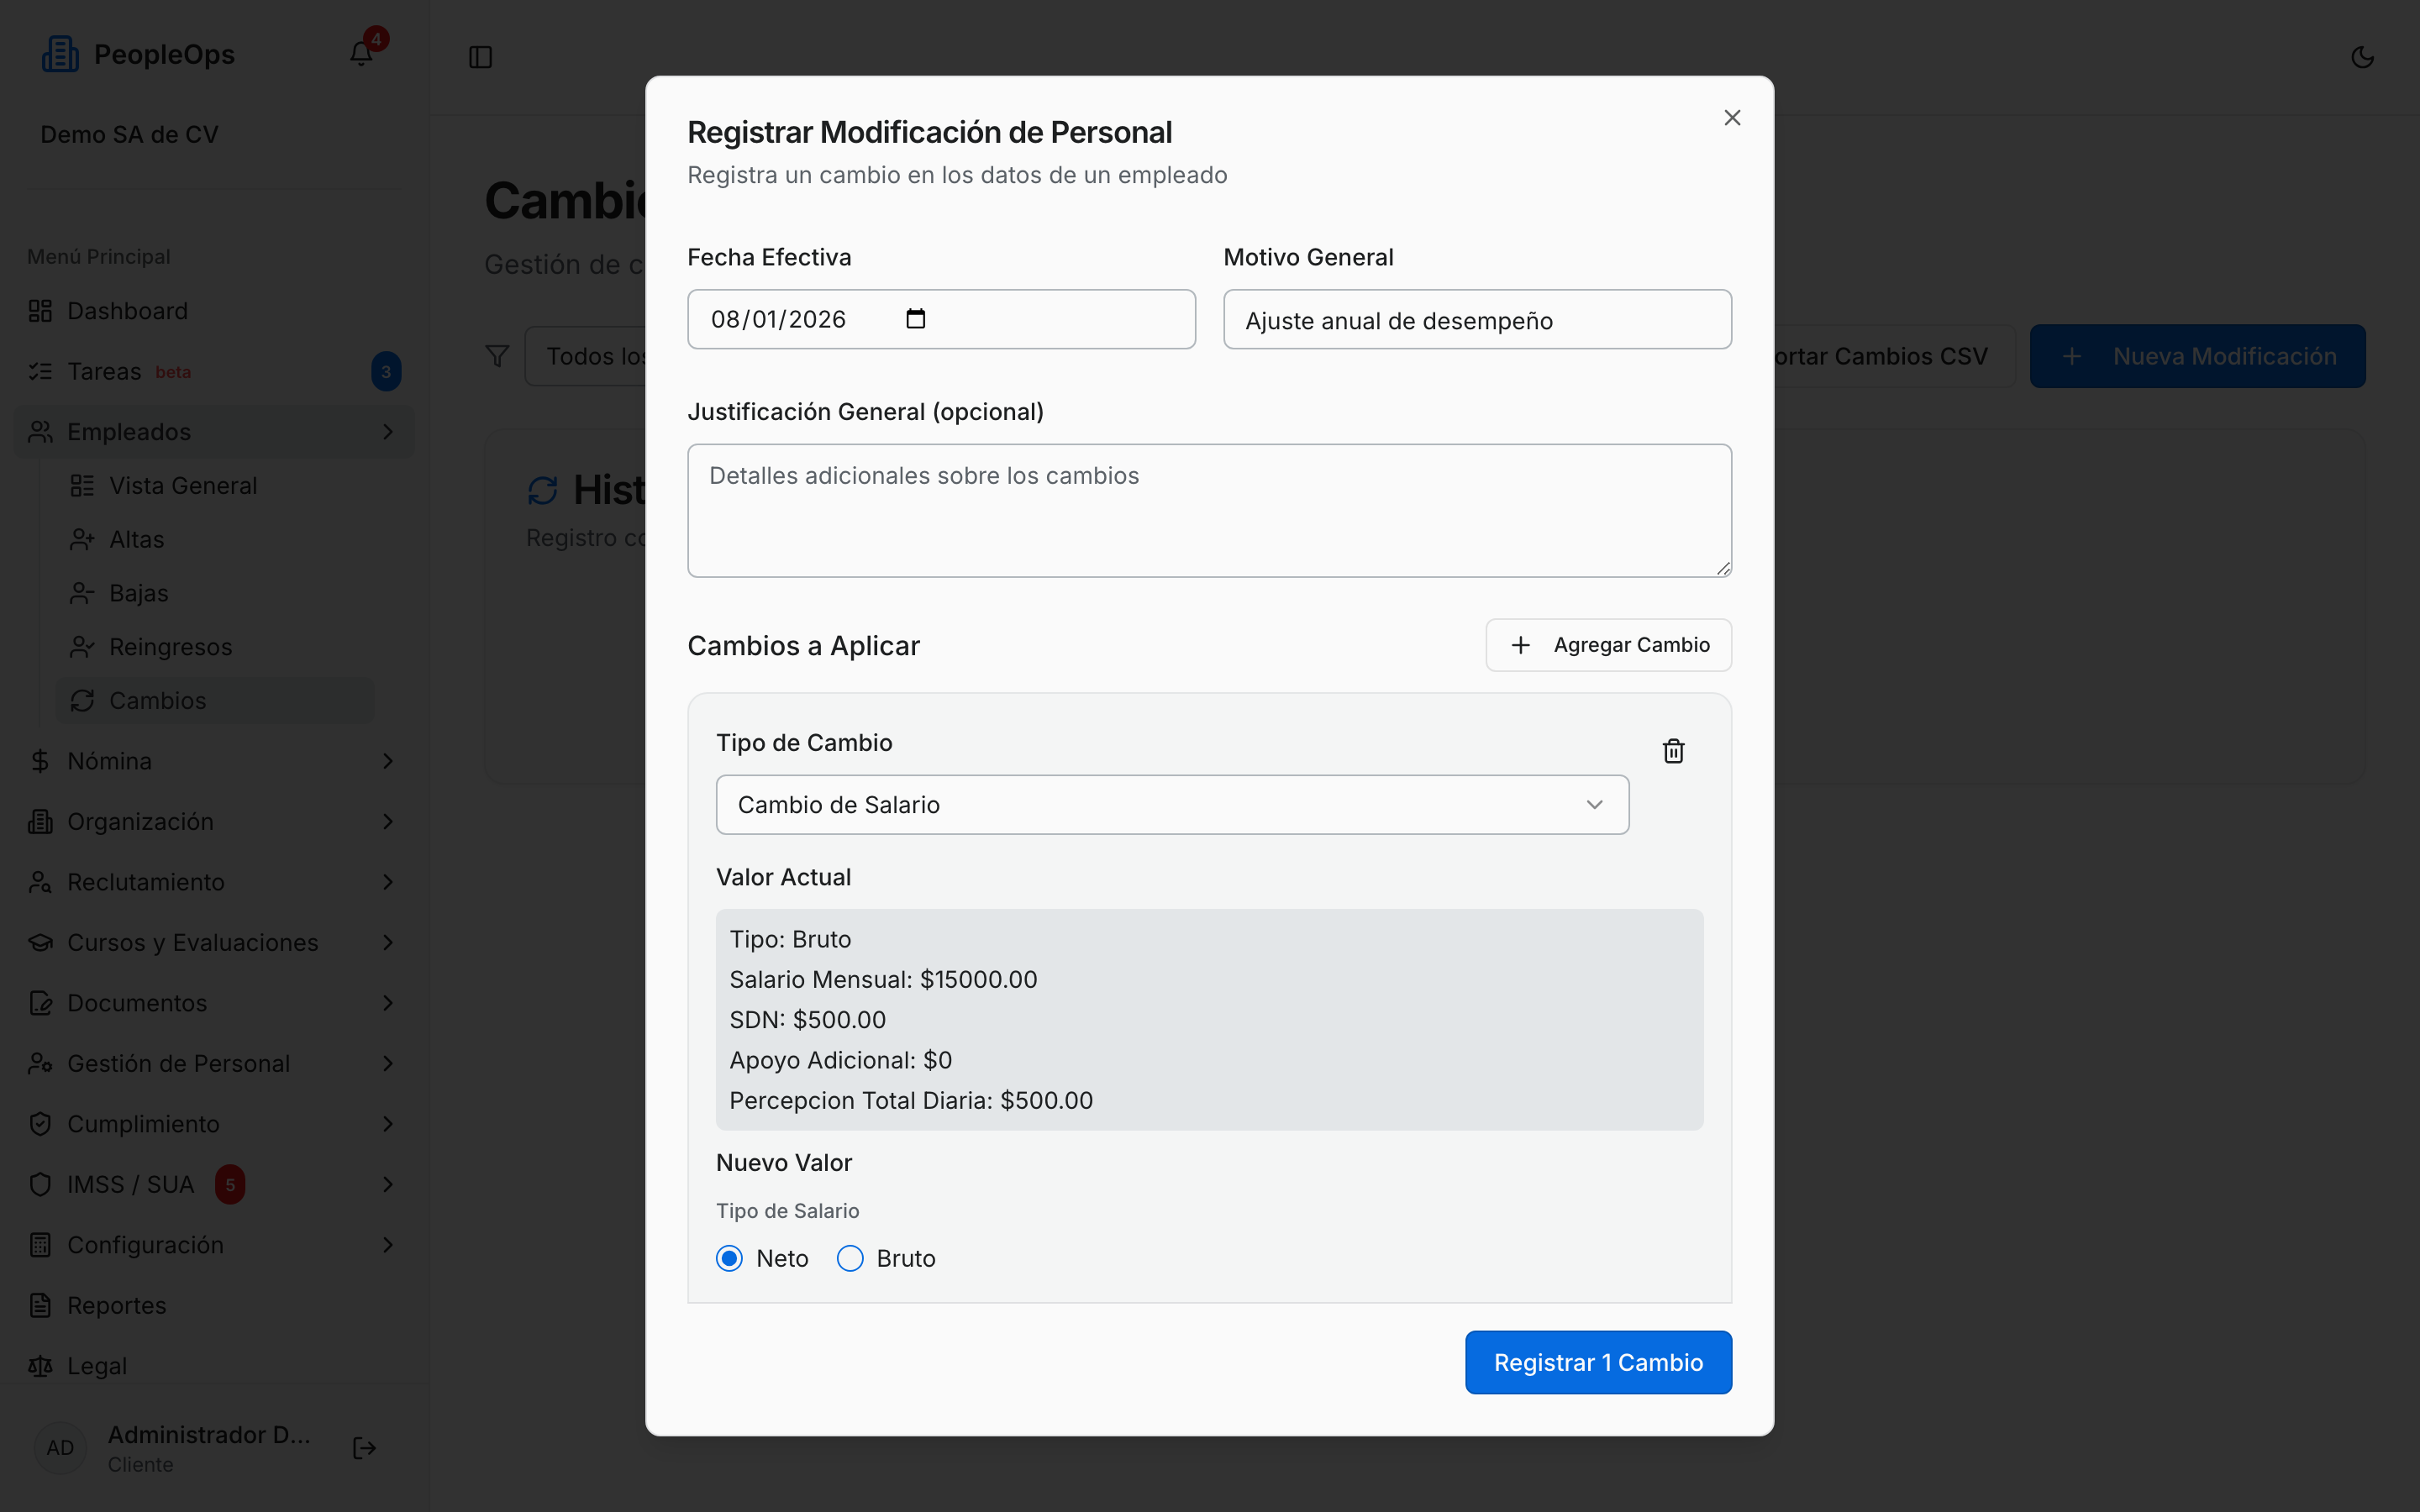The width and height of the screenshot is (2420, 1512).
Task: Click the Administrador D... user name
Action: pos(209,1435)
